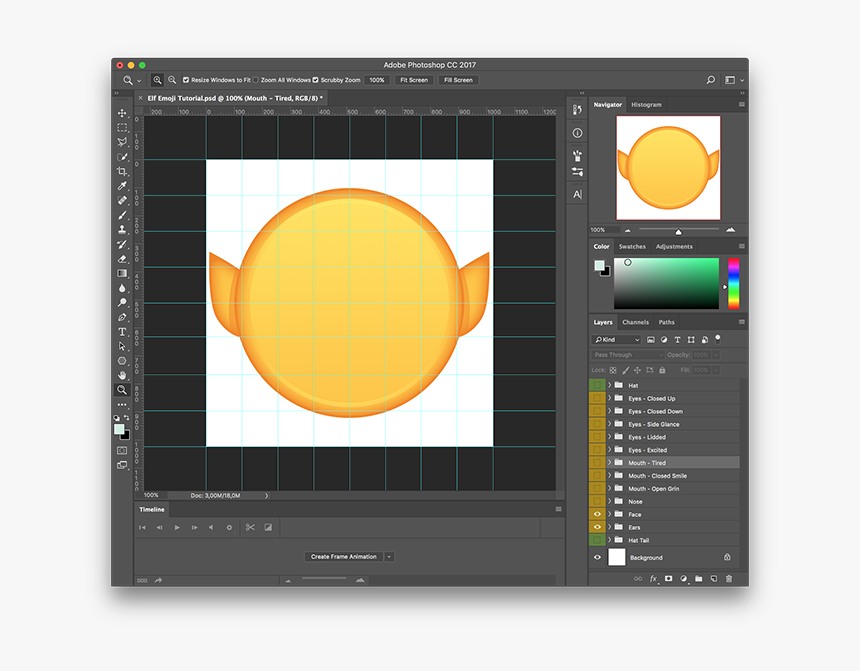Click the foreground color swatch
The width and height of the screenshot is (860, 671).
pos(118,428)
